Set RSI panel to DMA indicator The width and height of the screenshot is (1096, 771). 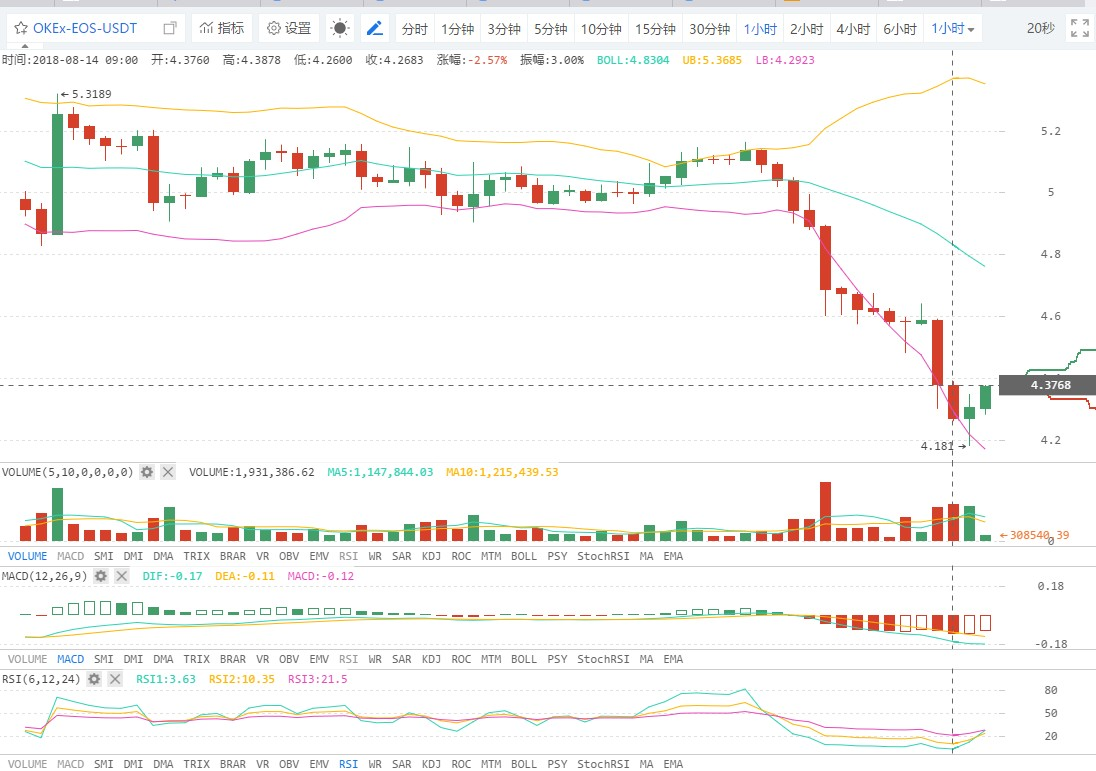point(163,764)
